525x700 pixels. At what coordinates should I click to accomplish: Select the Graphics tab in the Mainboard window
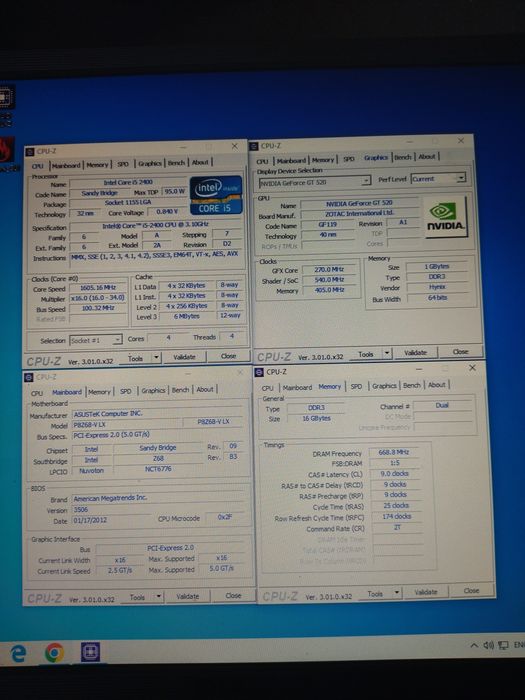point(153,390)
